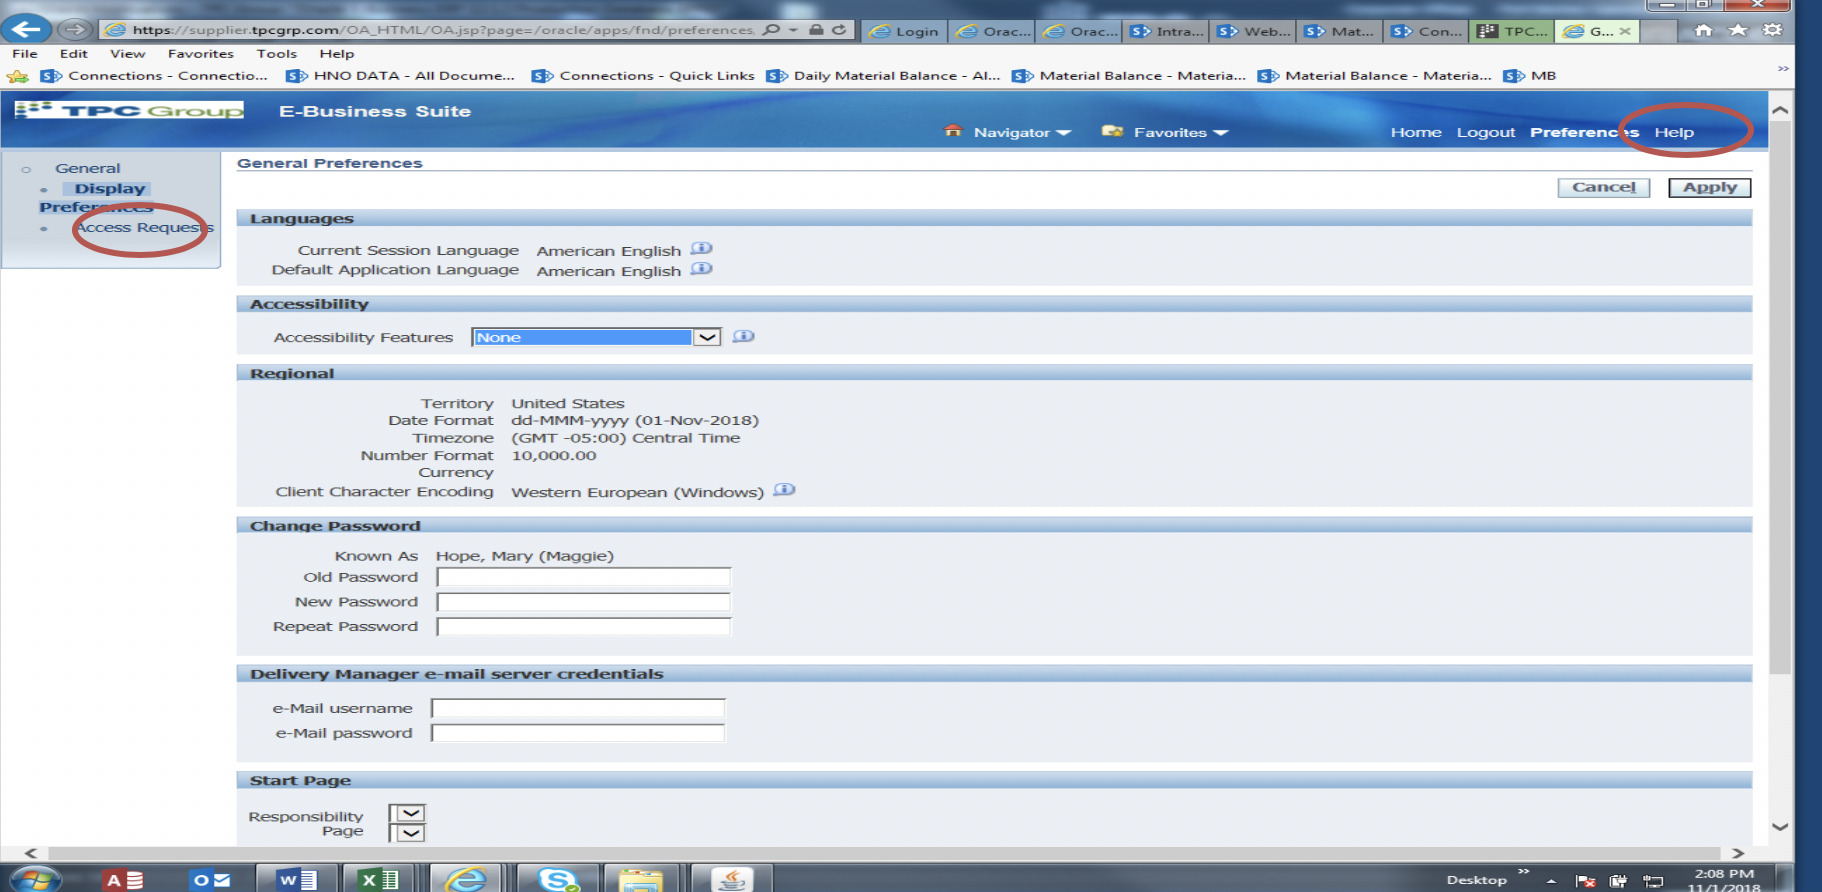Image resolution: width=1822 pixels, height=892 pixels.
Task: Open the File menu
Action: (x=25, y=54)
